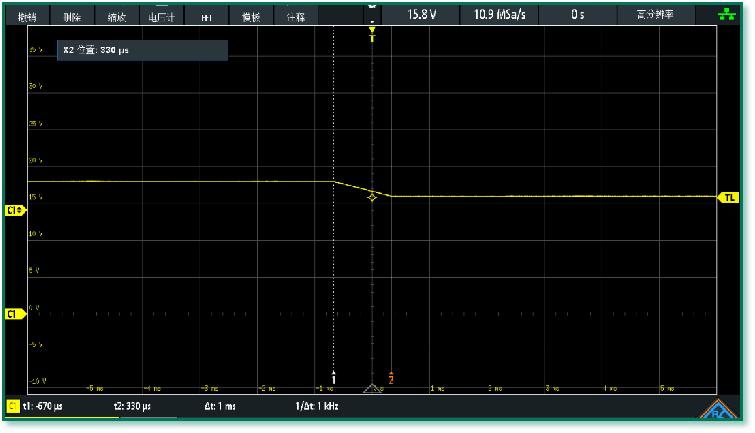755x433 pixels.
Task: Click the green network status icon
Action: pyautogui.click(x=727, y=14)
